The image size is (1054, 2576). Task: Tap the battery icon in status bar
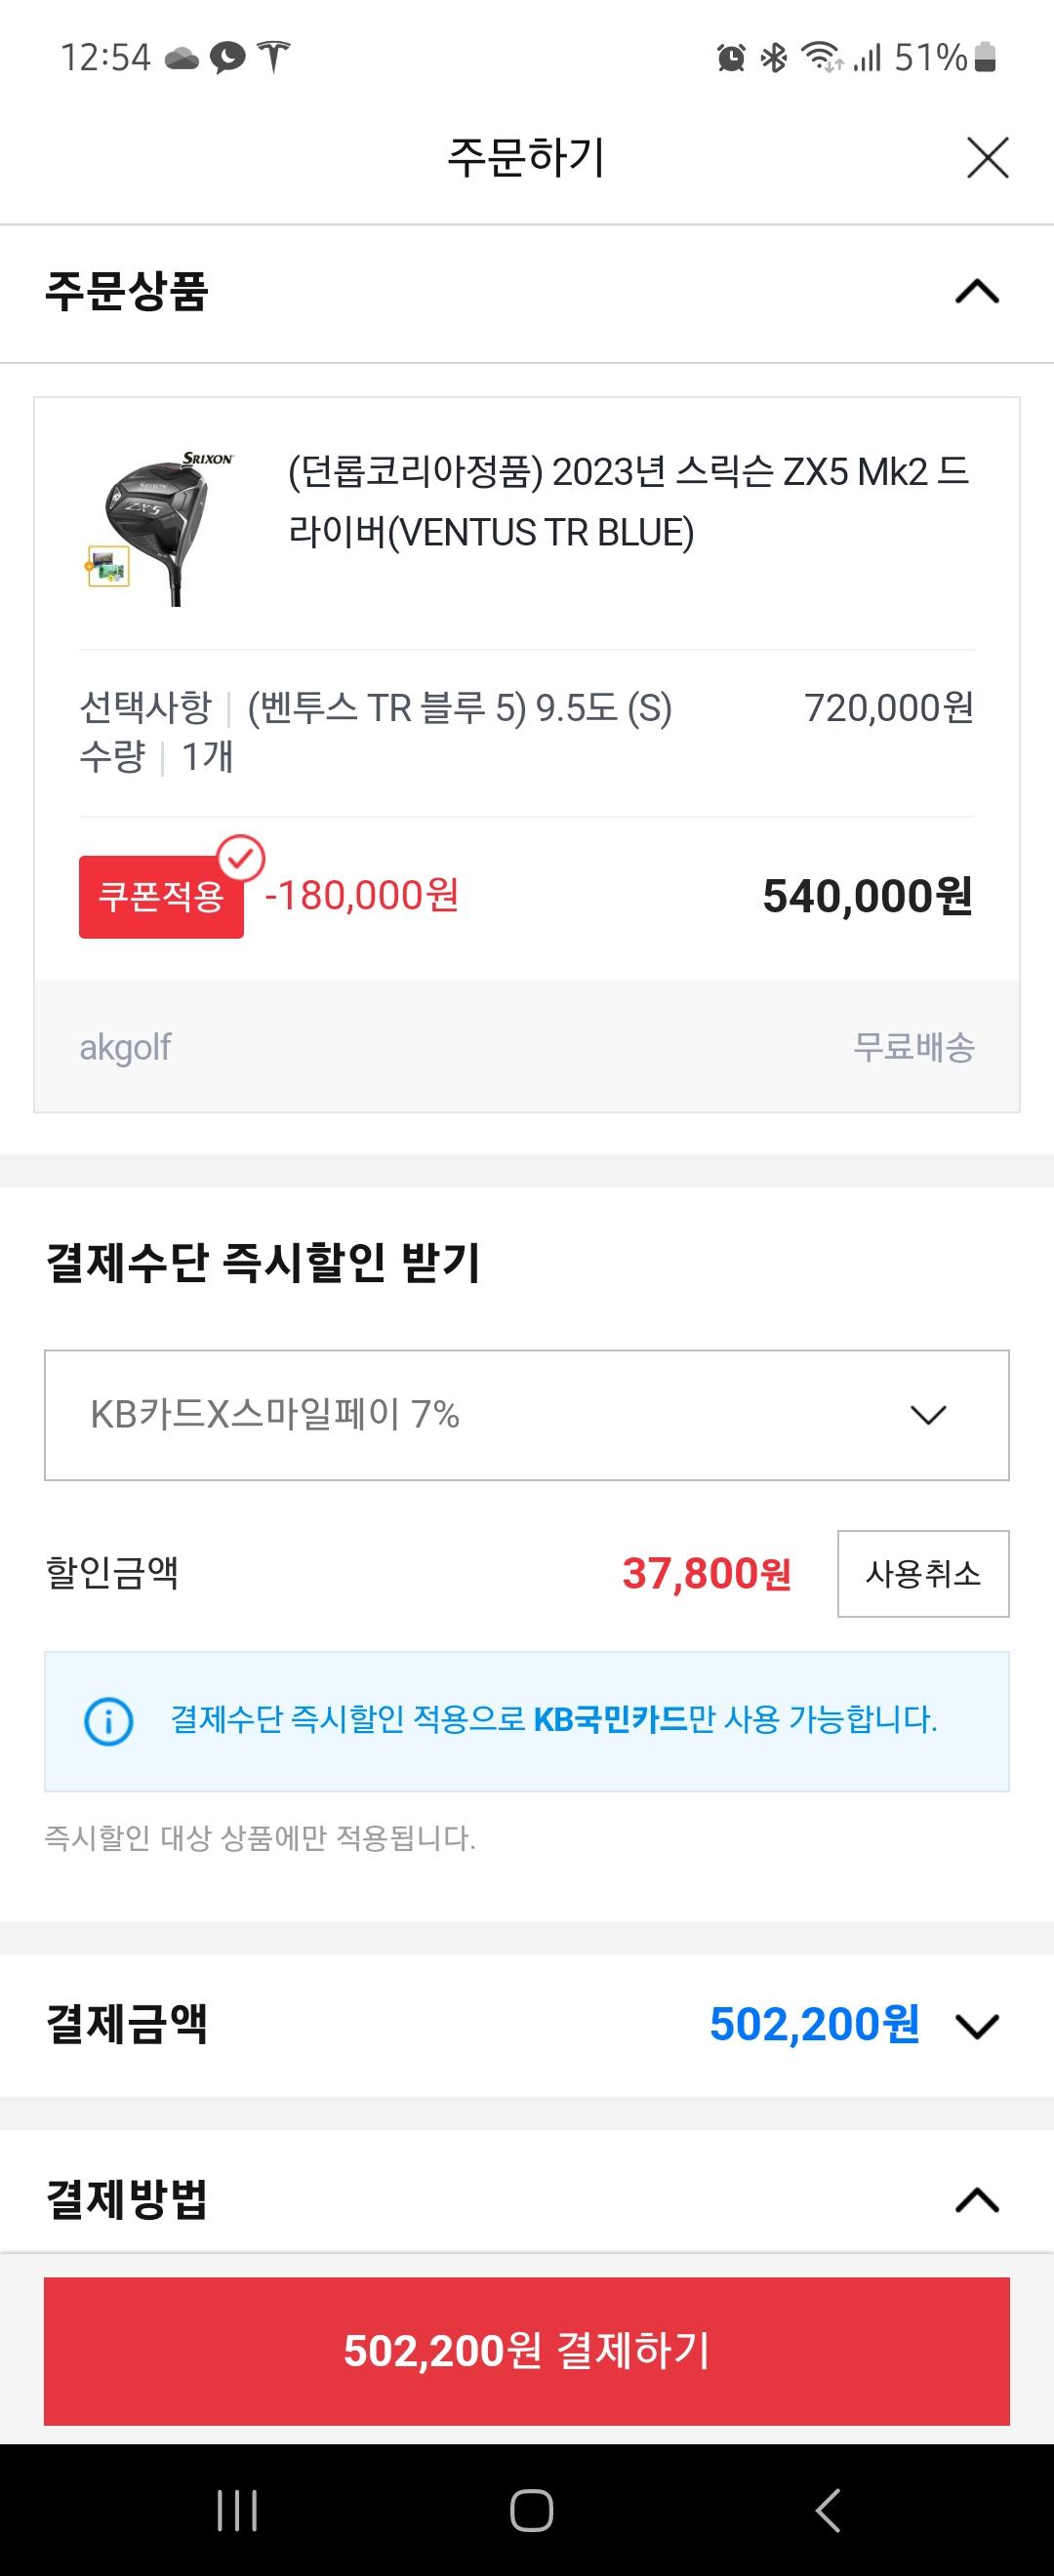point(985,57)
